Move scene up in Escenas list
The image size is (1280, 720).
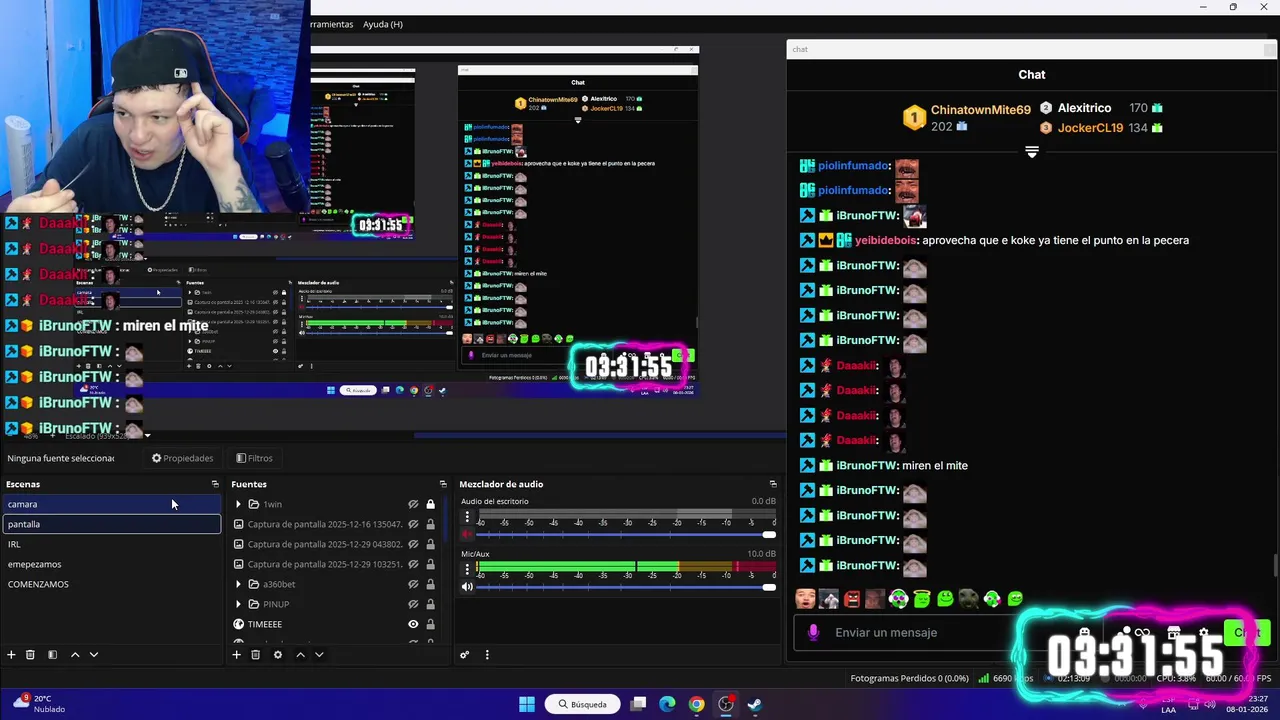pos(74,655)
